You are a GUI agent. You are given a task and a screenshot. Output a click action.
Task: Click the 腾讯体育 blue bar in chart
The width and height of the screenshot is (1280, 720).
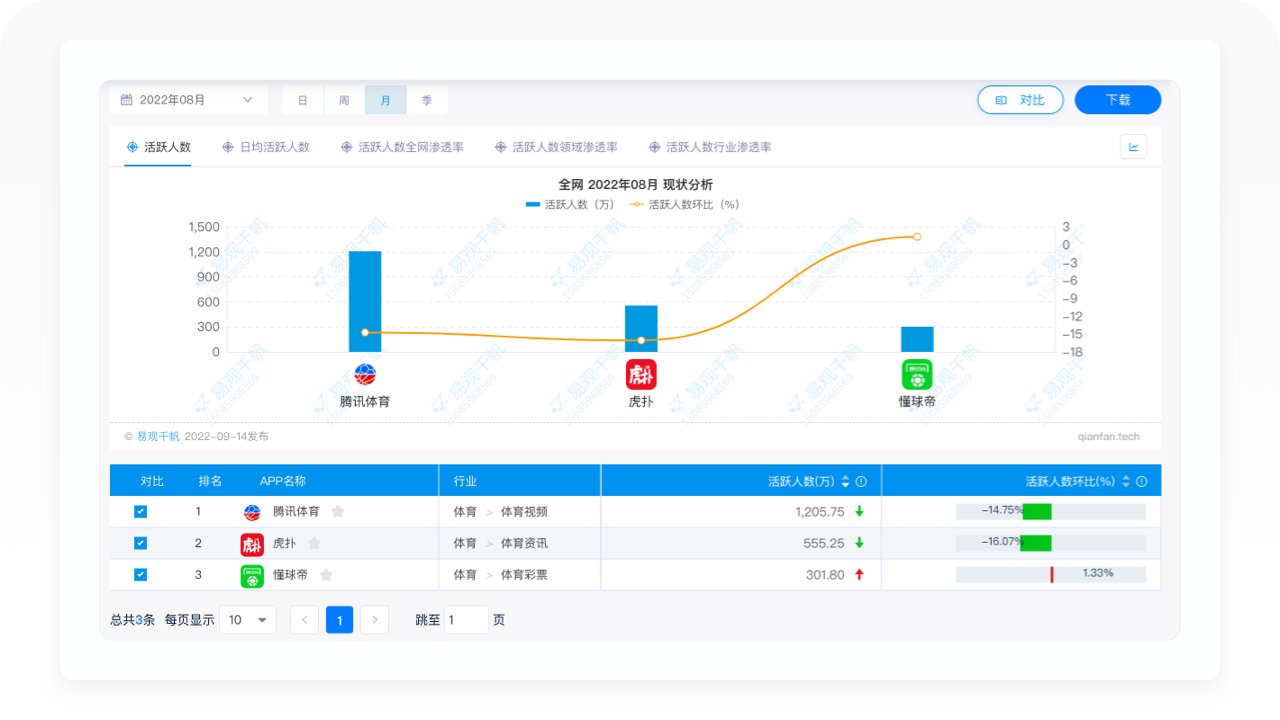[365, 302]
